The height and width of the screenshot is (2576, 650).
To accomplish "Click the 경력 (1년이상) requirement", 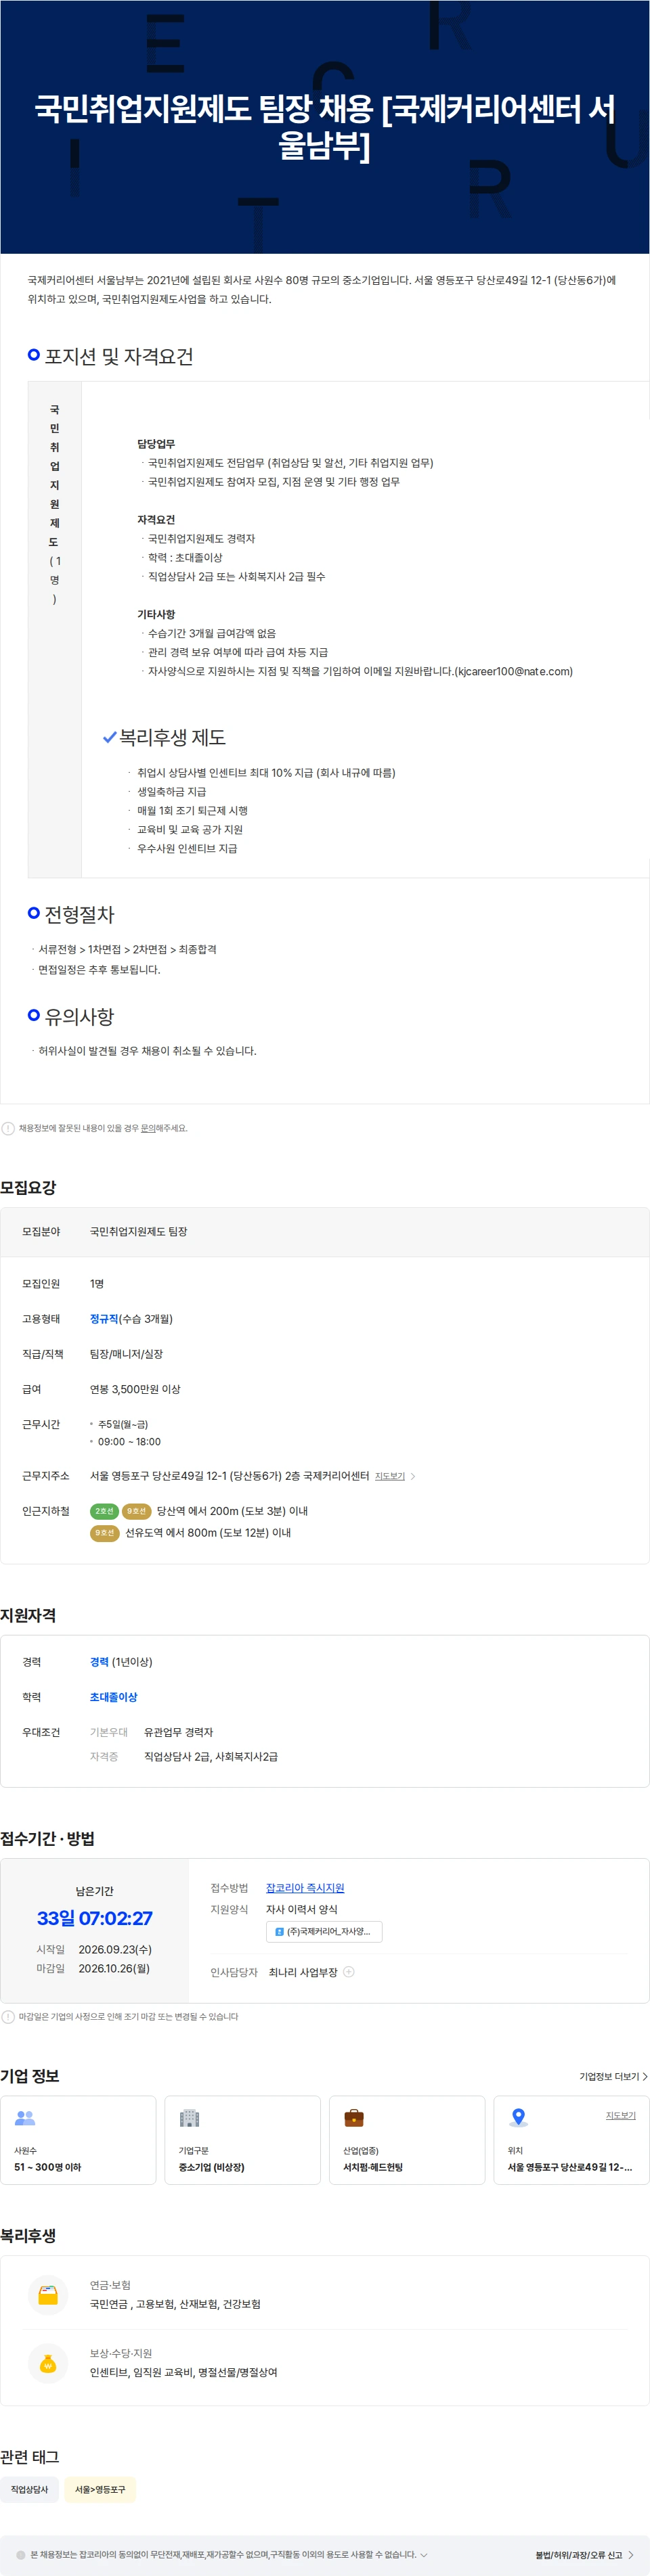I will [121, 1662].
